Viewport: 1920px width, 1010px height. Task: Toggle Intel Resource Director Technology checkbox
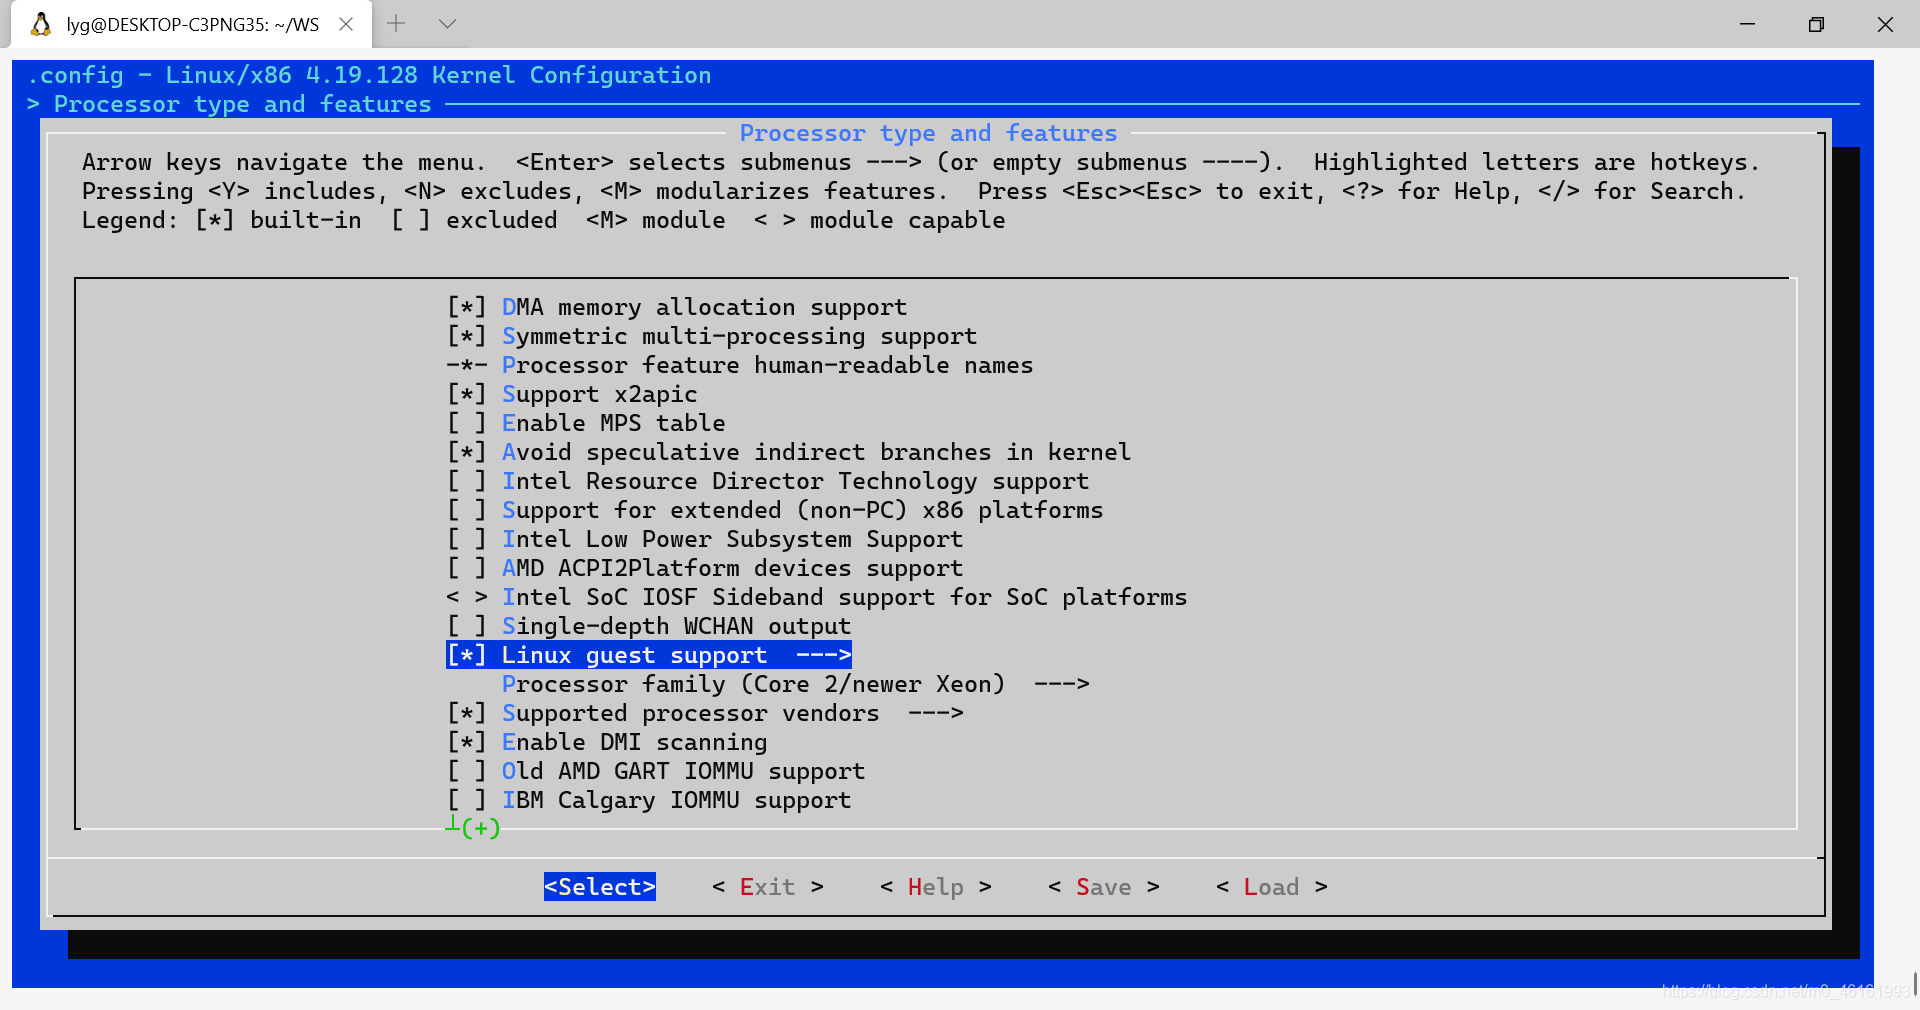[x=466, y=481]
